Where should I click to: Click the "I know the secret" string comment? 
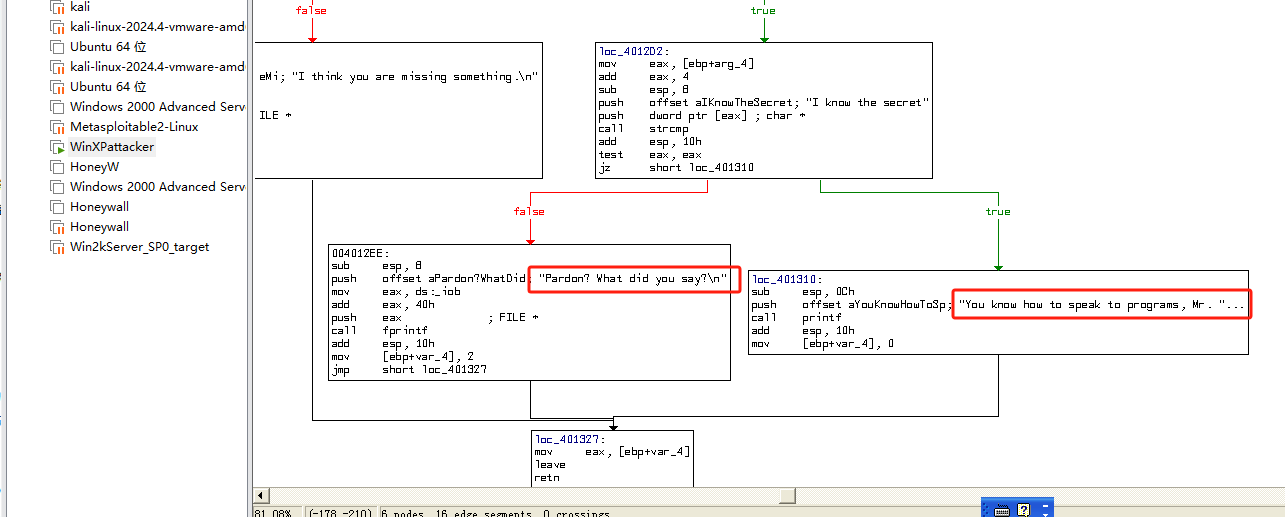click(867, 103)
